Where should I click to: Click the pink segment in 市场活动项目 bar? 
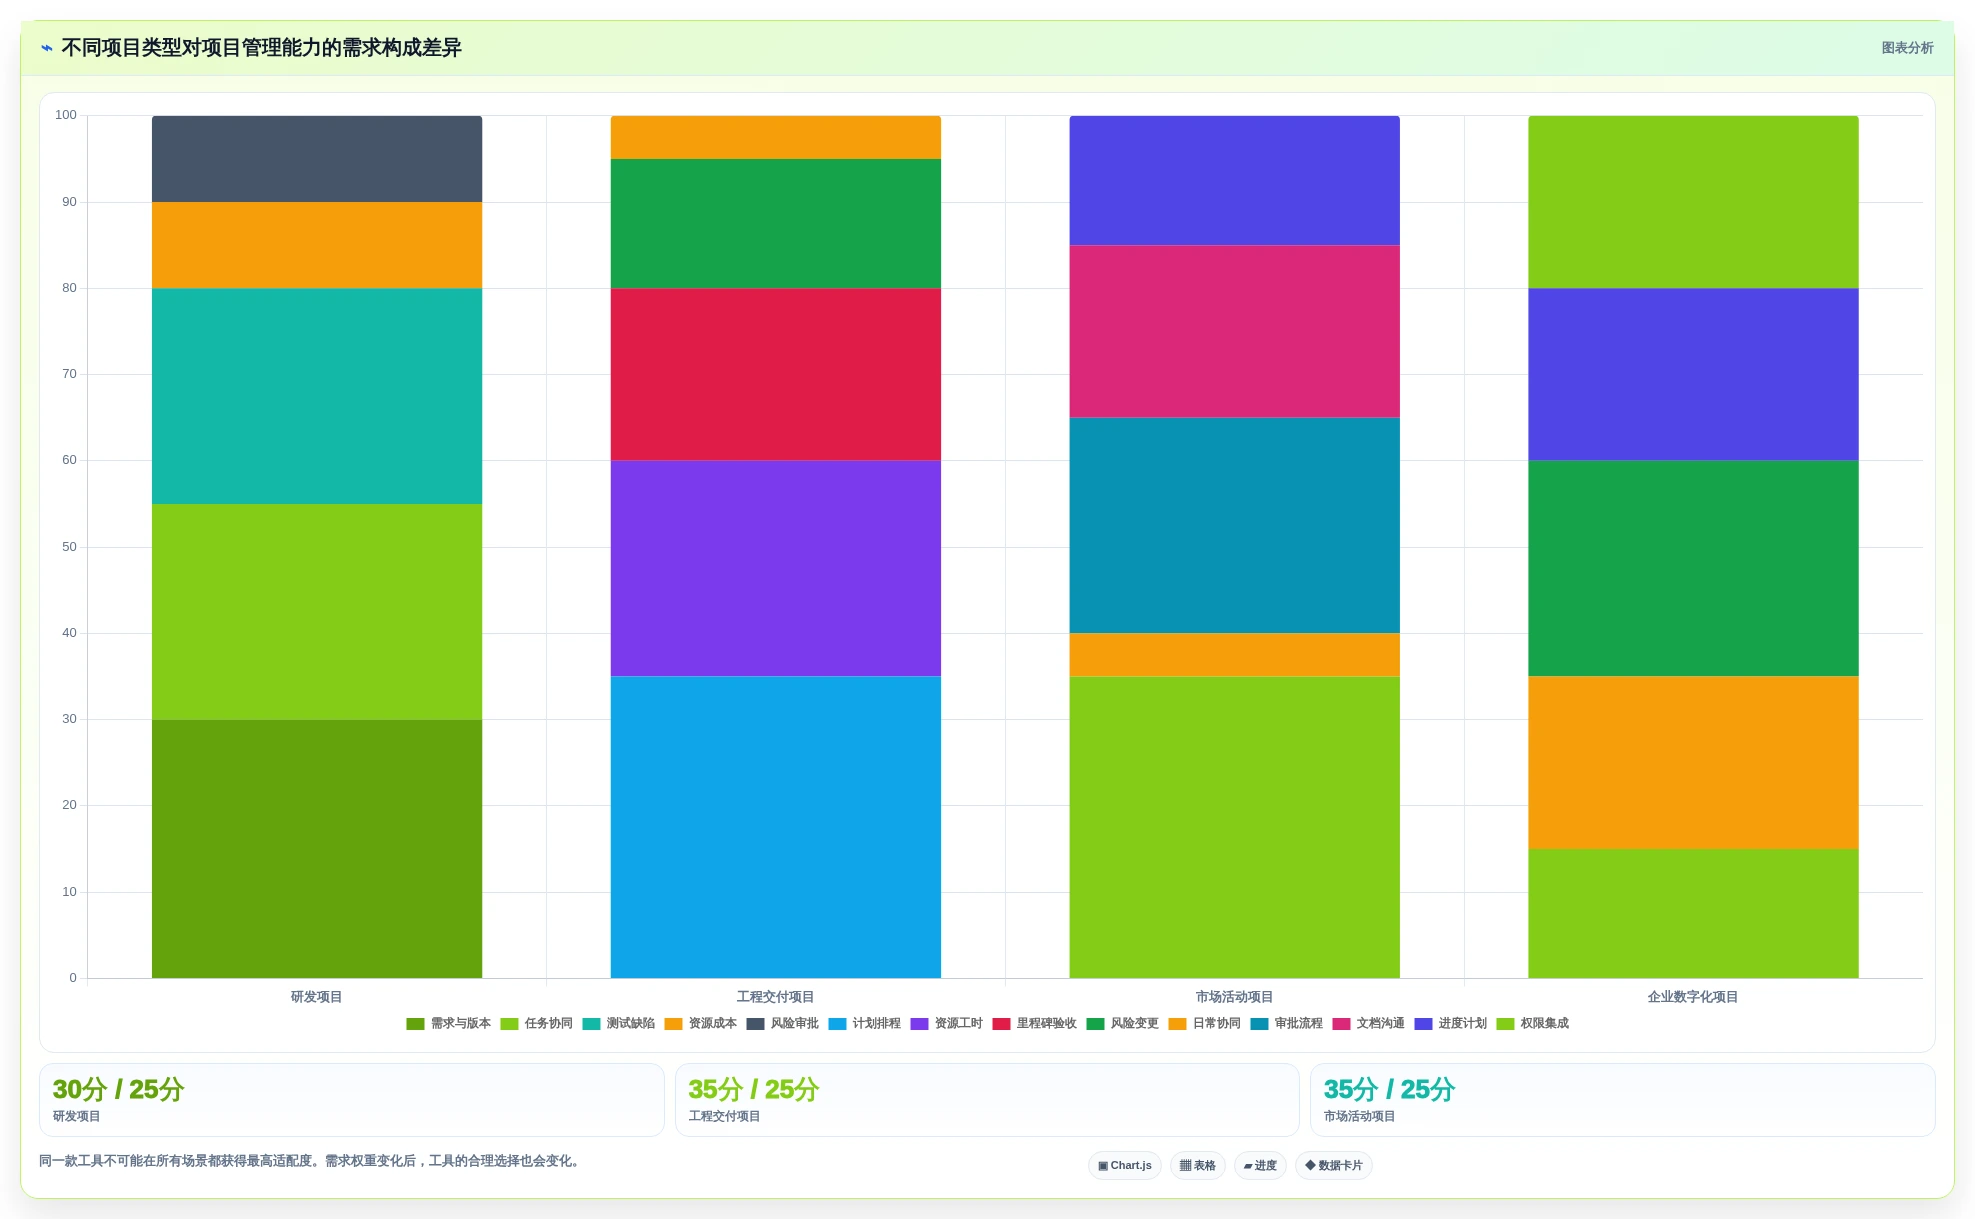click(1235, 332)
